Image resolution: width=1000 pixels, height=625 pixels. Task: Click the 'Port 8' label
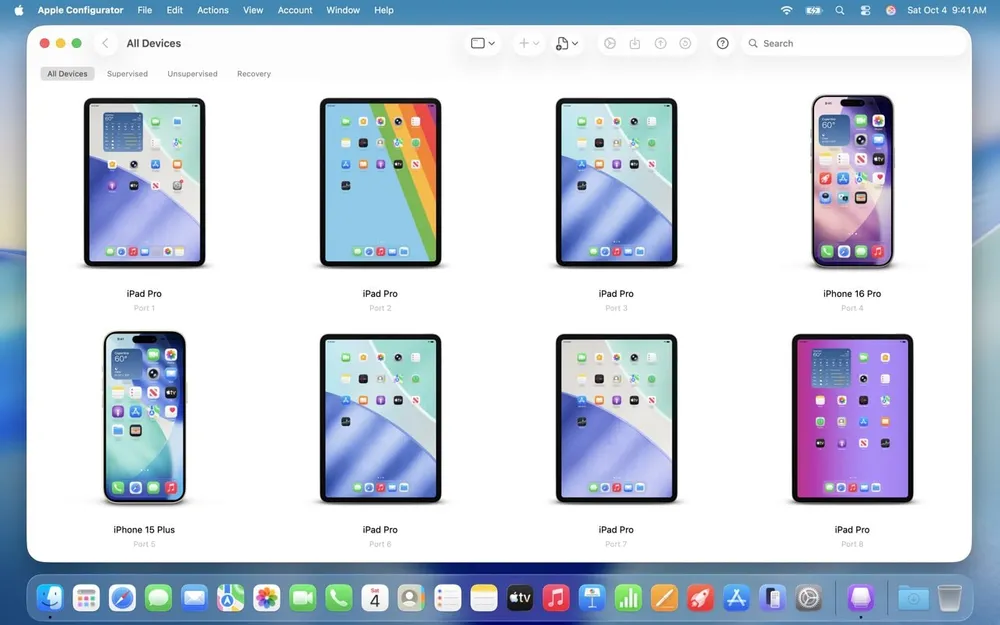852,544
